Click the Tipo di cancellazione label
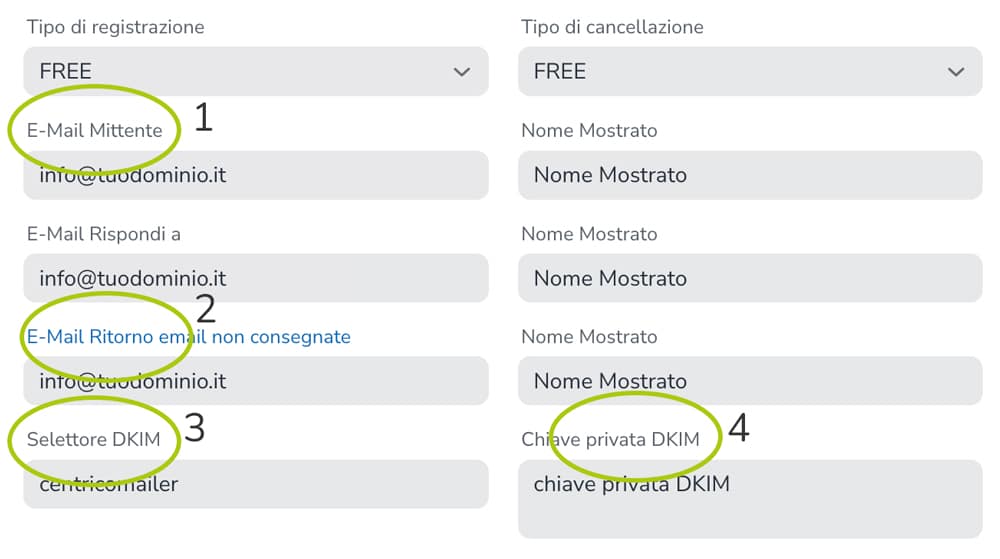 pyautogui.click(x=612, y=27)
